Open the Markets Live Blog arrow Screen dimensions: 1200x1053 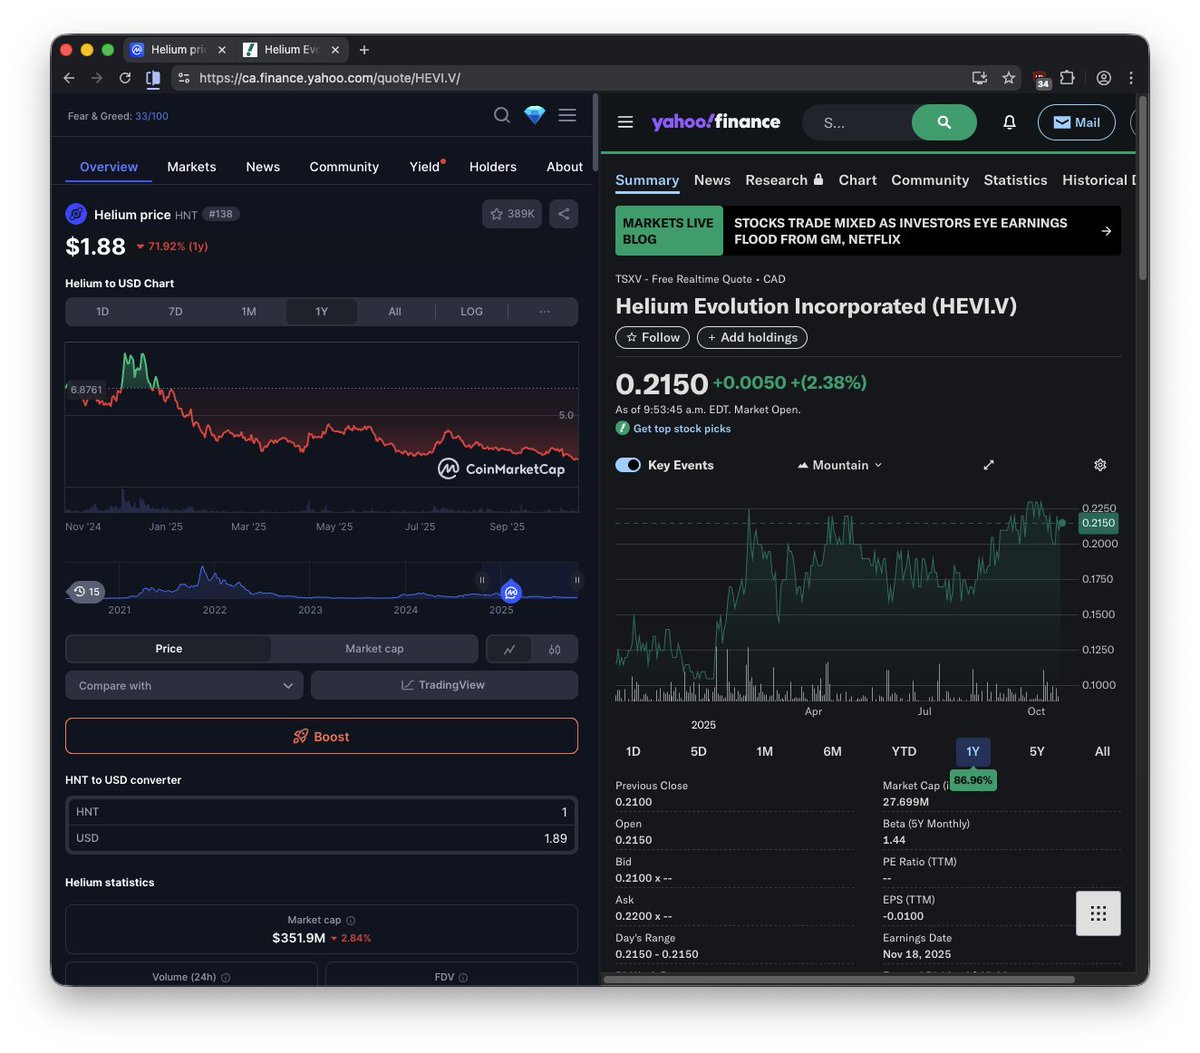(1106, 231)
